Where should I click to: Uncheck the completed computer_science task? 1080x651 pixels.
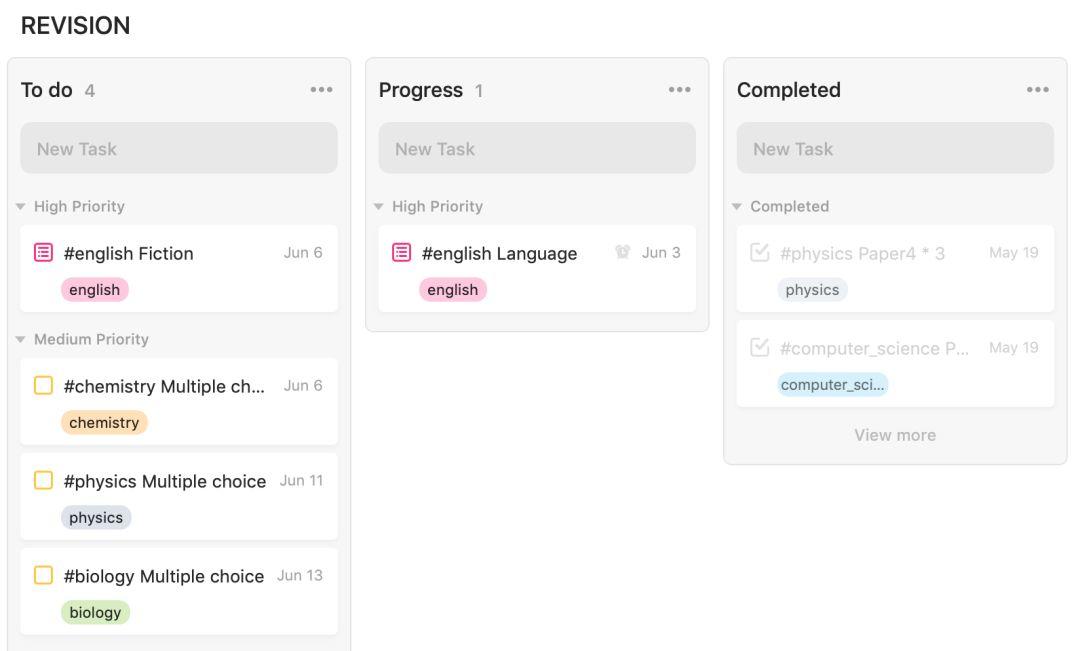pyautogui.click(x=759, y=348)
